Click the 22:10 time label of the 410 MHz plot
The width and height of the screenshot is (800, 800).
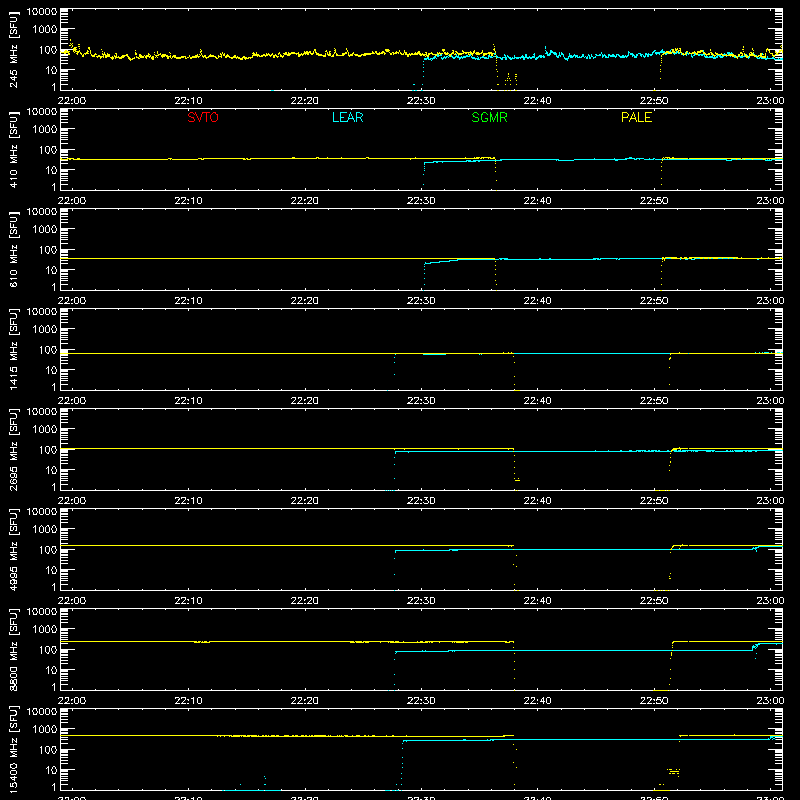pos(188,201)
